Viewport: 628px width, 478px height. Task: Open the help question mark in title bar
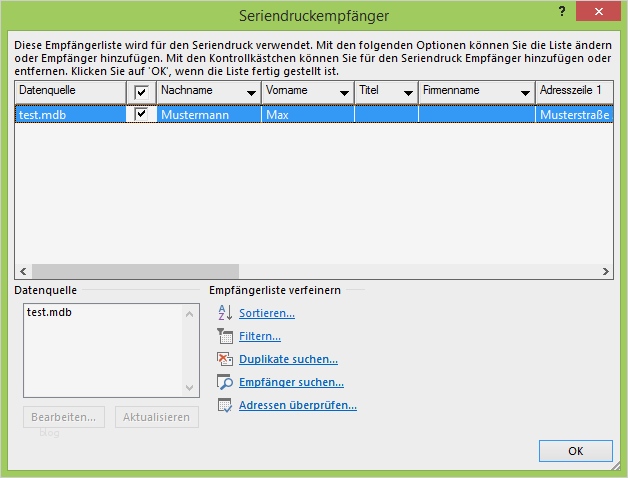pos(562,11)
